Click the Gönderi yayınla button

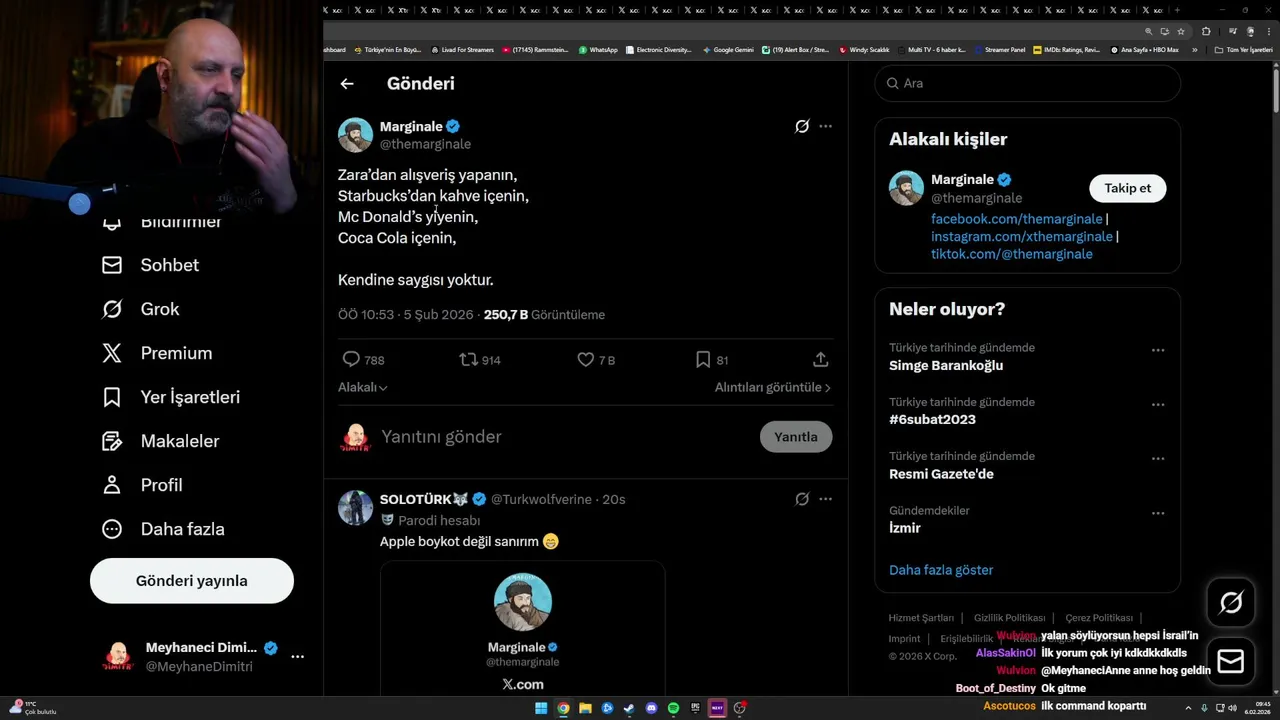pos(192,581)
